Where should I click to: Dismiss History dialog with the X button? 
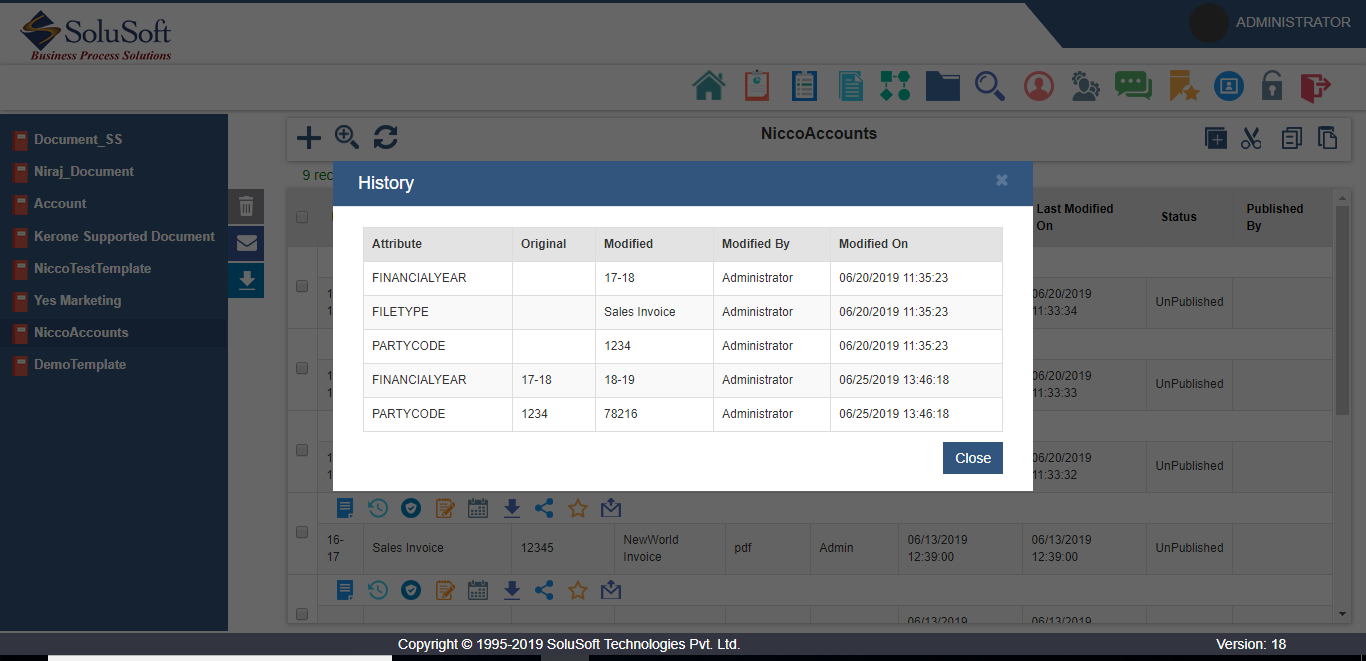click(1001, 180)
